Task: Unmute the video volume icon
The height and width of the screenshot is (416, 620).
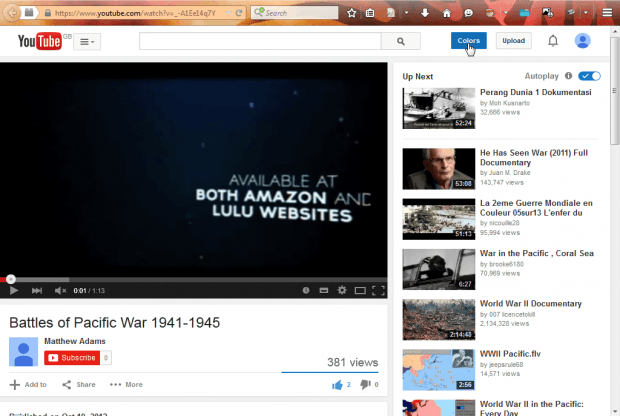Action: 60,290
